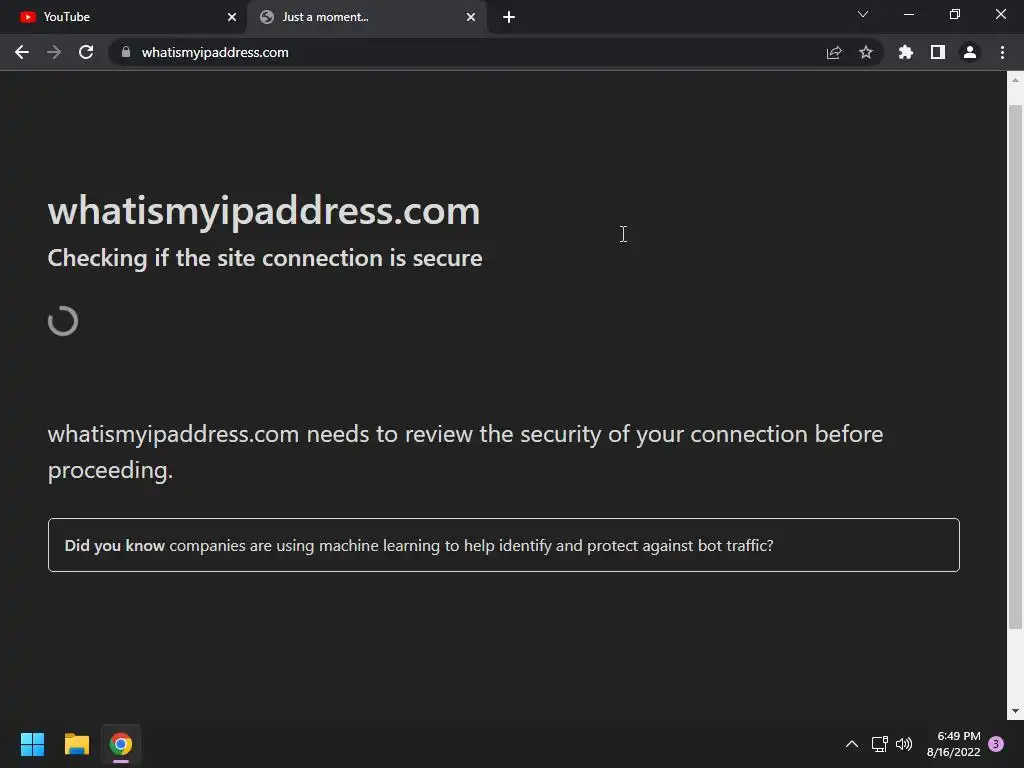Screen dimensions: 1024x768
Task: Expand the tab search dropdown
Action: click(863, 14)
